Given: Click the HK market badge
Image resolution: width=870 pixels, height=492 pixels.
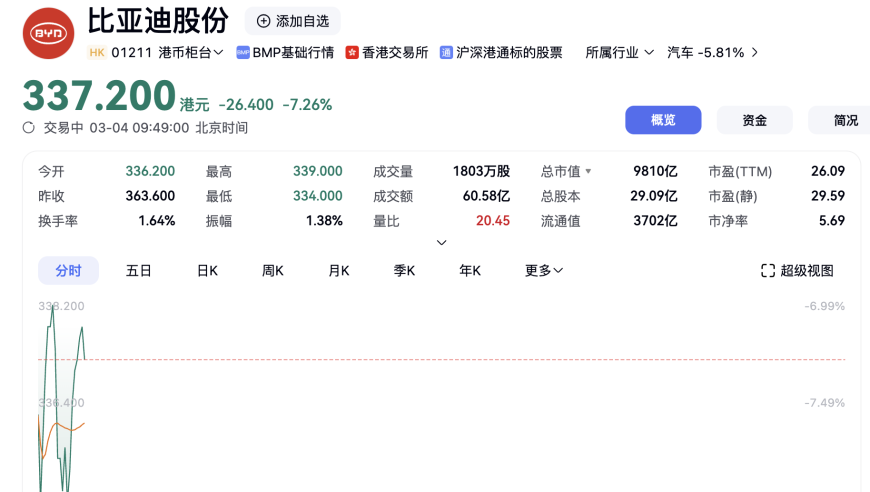Looking at the screenshot, I should pos(97,53).
